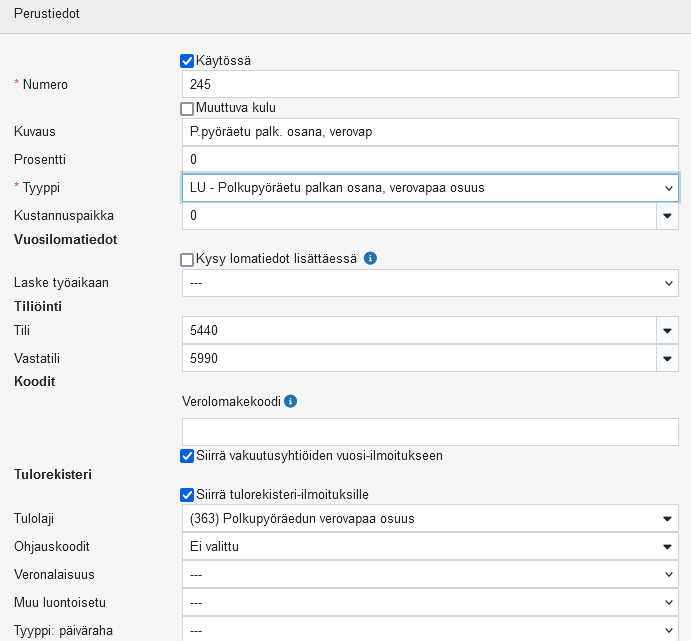Open Laske työaikaan dropdown
691x641 pixels.
coord(430,283)
